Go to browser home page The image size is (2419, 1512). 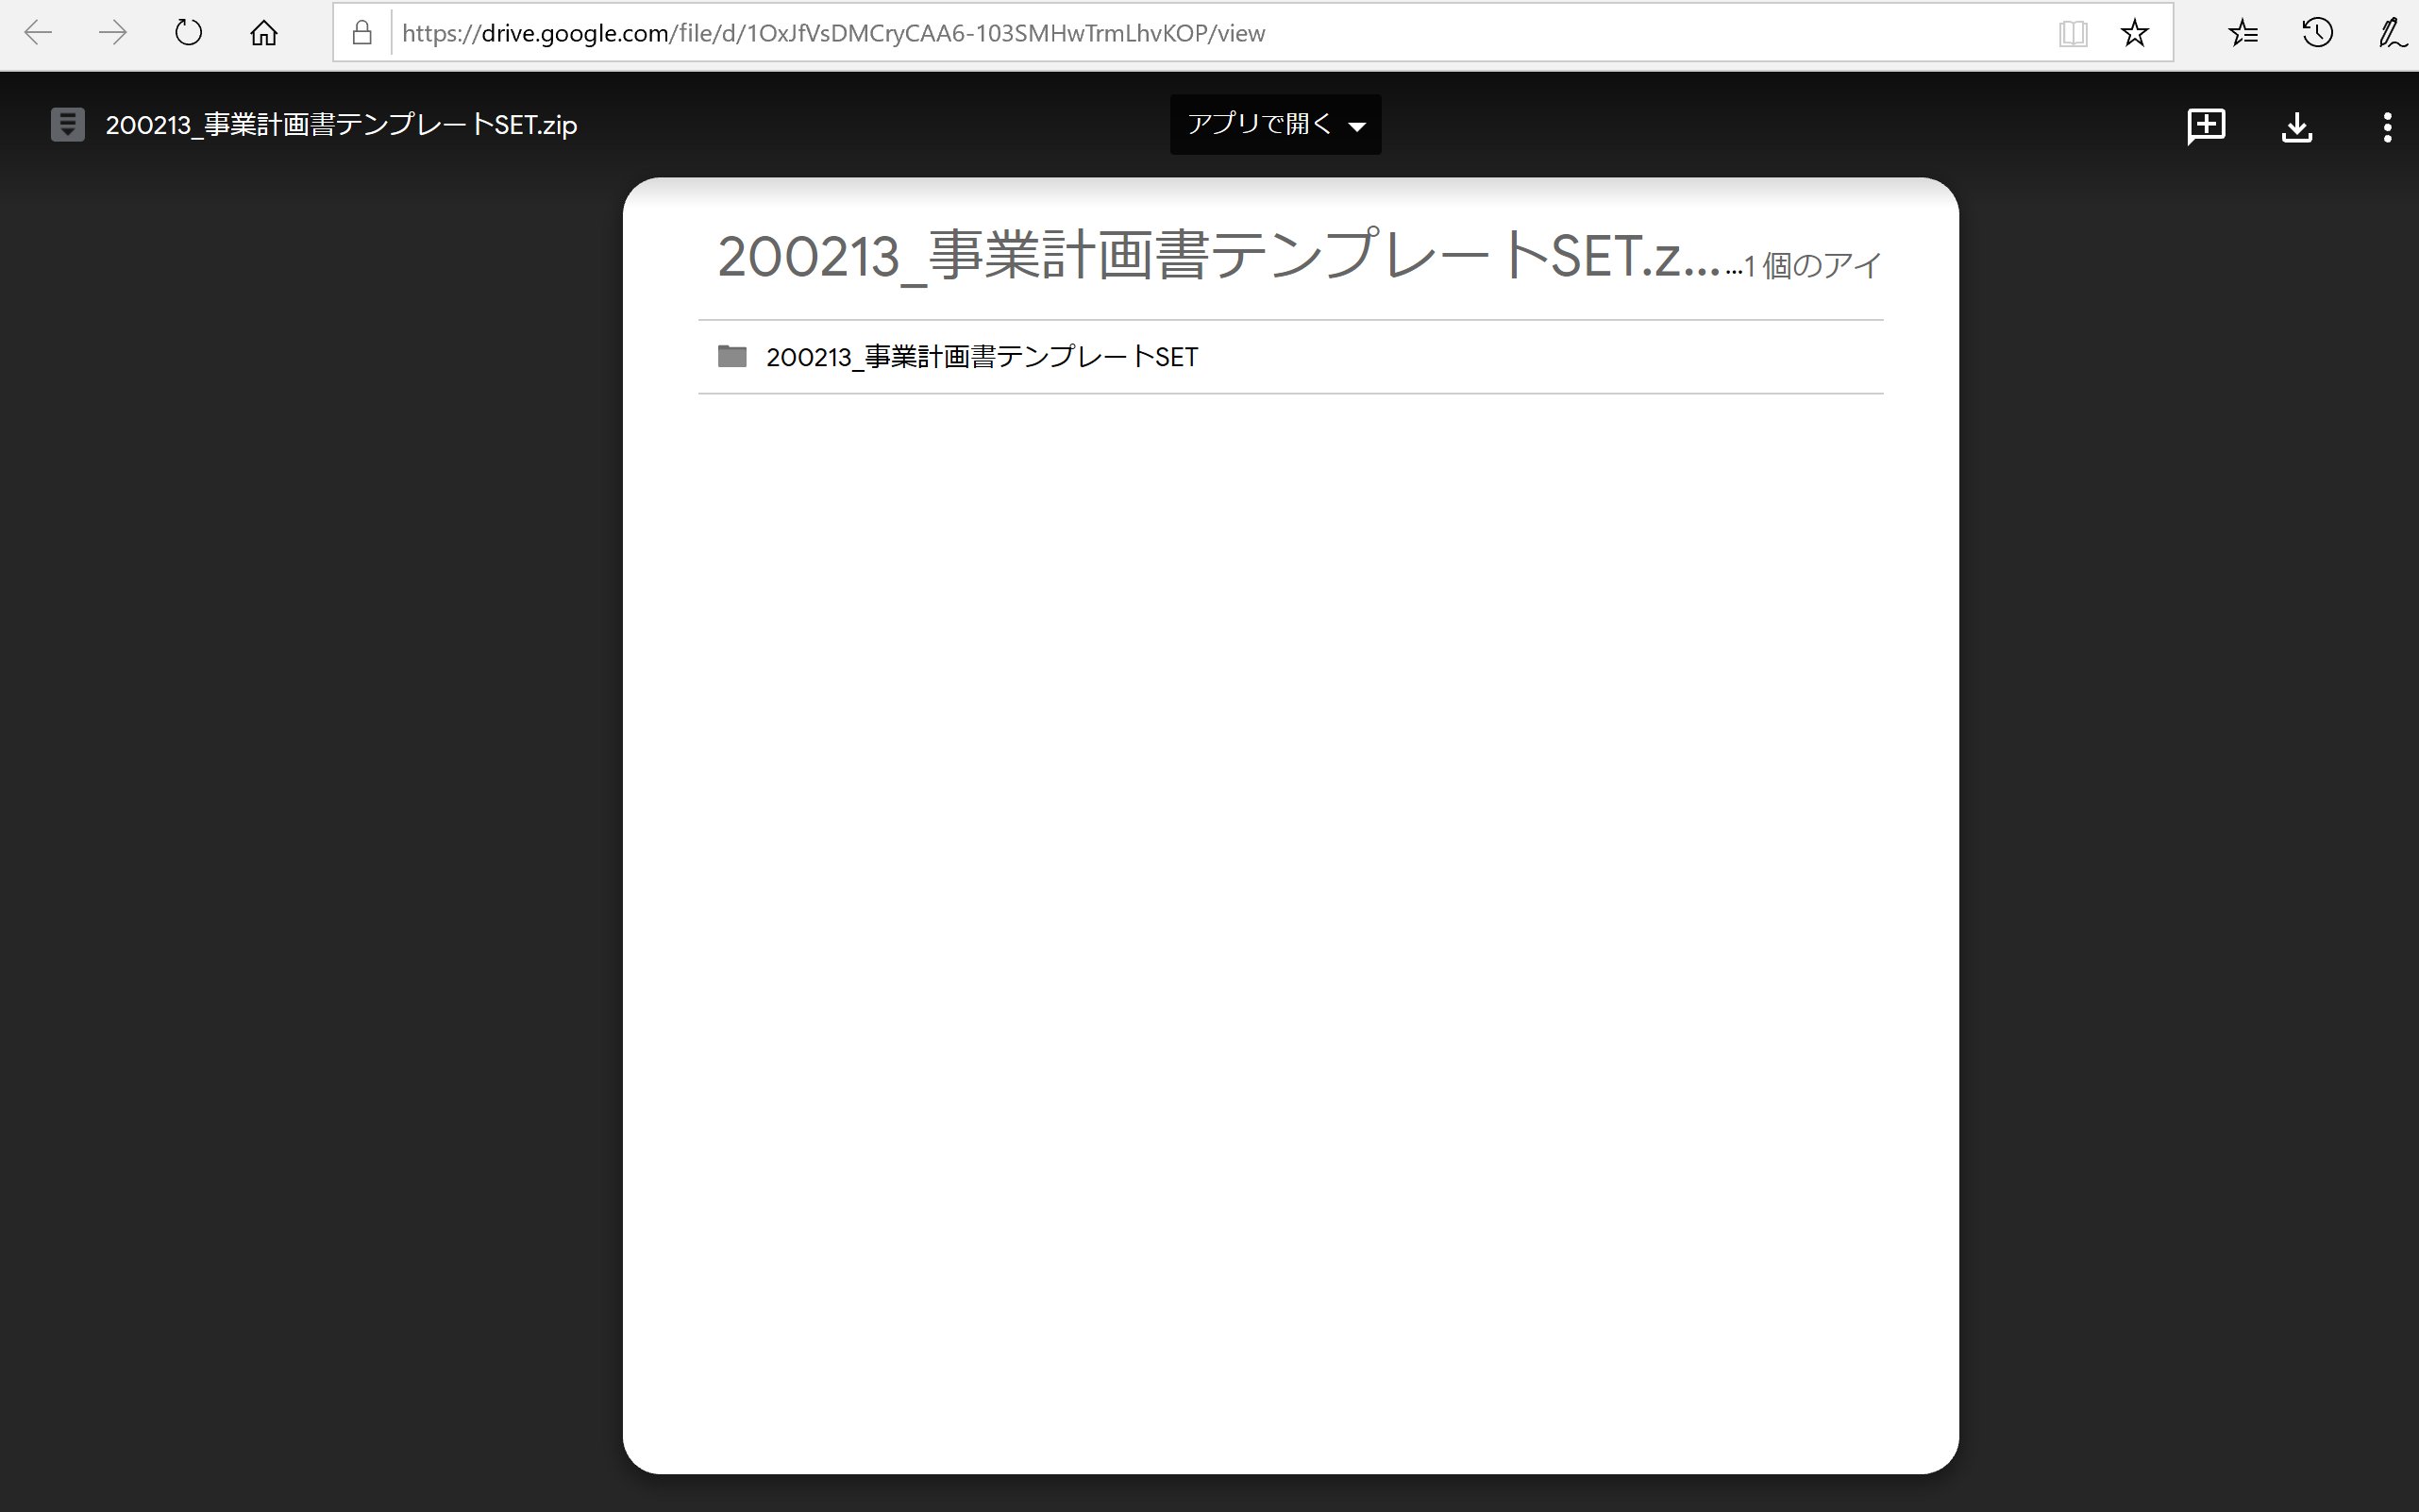pos(264,33)
